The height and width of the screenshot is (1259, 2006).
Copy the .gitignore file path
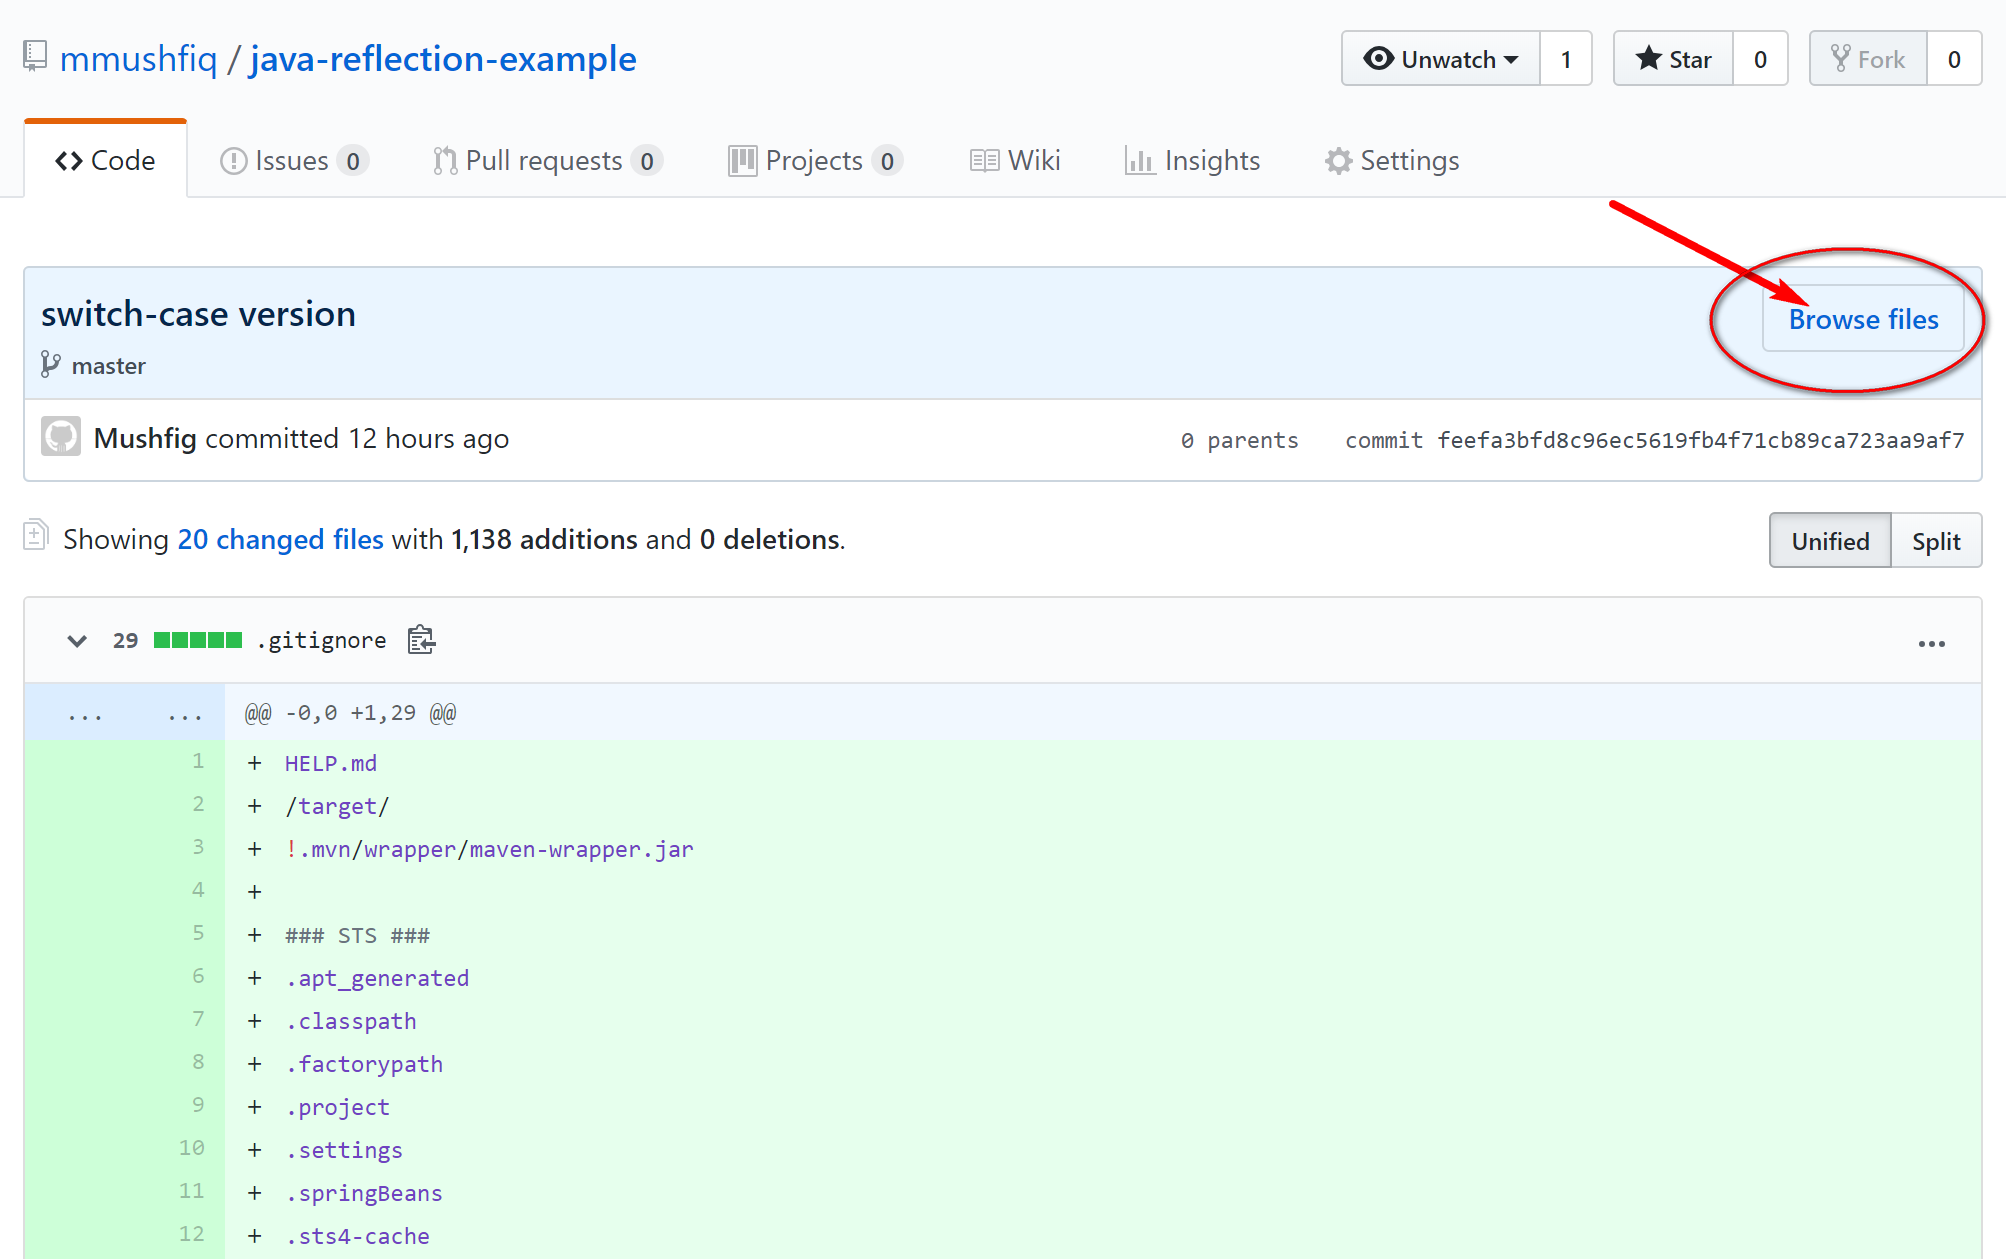pos(421,639)
